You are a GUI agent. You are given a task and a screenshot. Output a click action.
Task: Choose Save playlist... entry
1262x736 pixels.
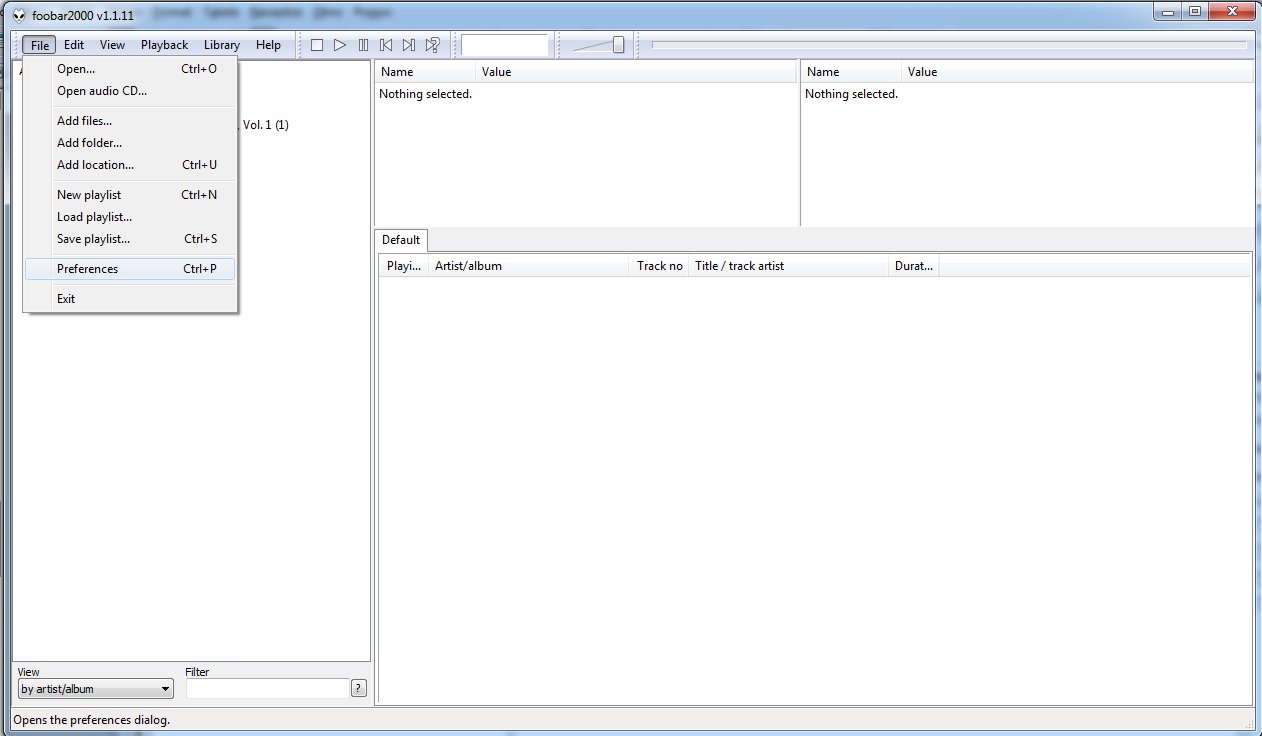coord(130,239)
